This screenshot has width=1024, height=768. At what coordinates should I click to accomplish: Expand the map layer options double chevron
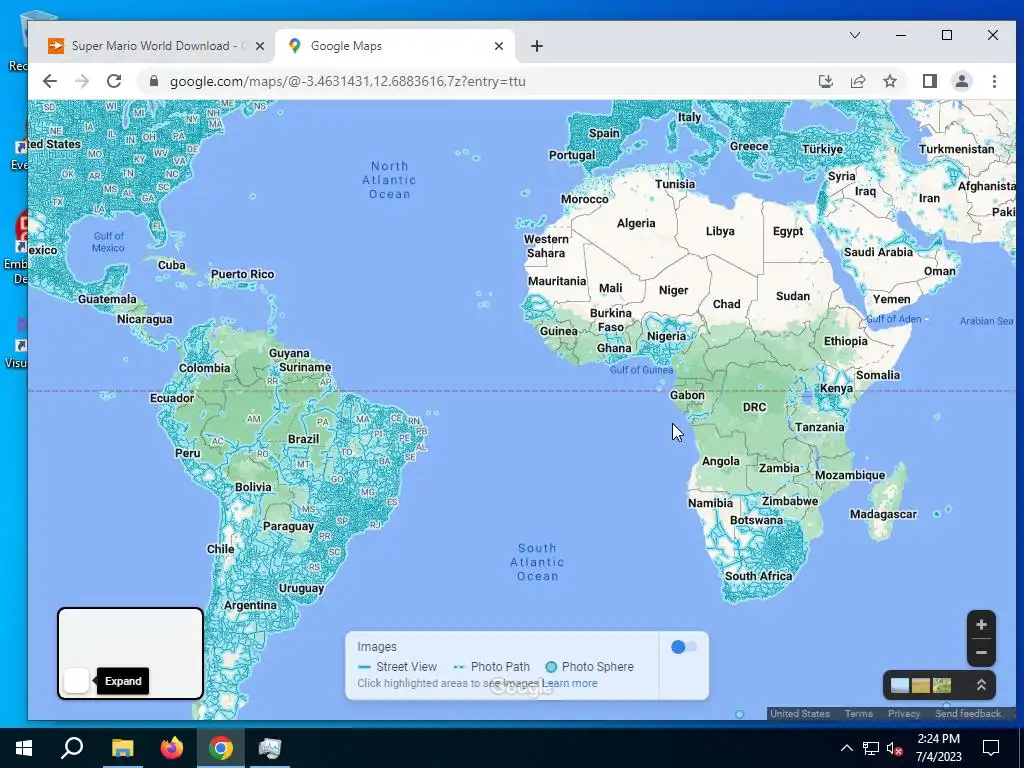coord(981,685)
